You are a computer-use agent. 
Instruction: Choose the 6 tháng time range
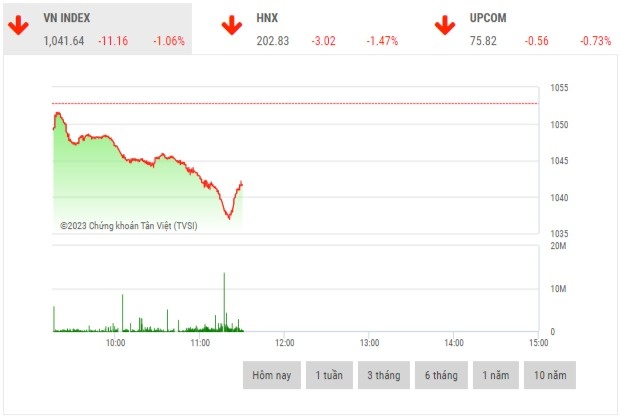coord(441,375)
